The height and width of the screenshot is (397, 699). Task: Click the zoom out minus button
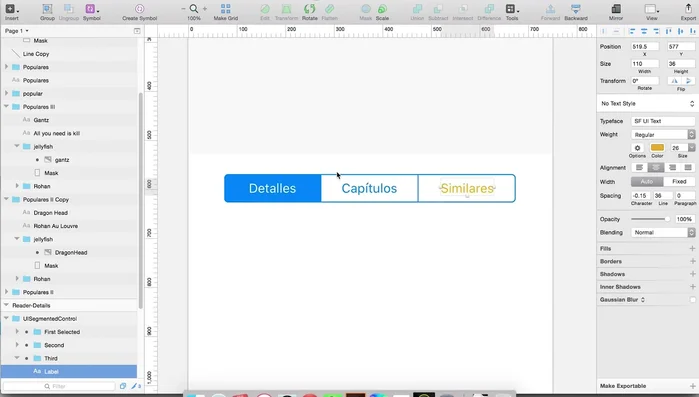tap(183, 8)
